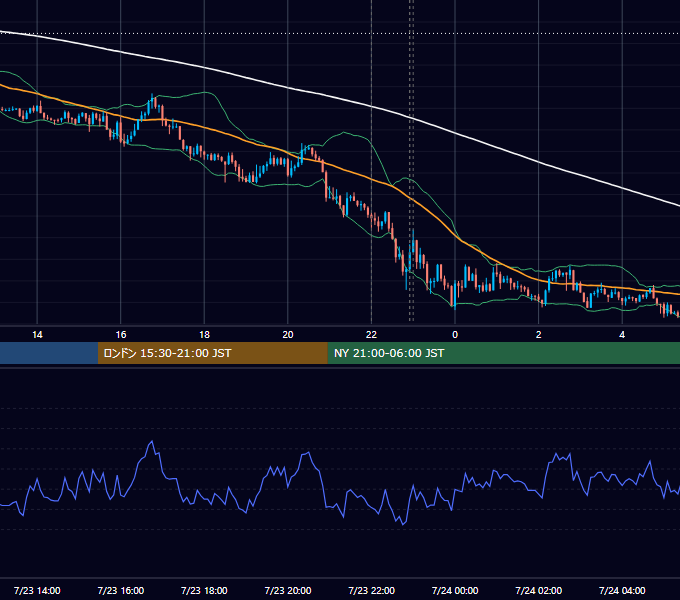680x600 pixels.
Task: Click the 7/24 00:00 date label
Action: (x=455, y=590)
